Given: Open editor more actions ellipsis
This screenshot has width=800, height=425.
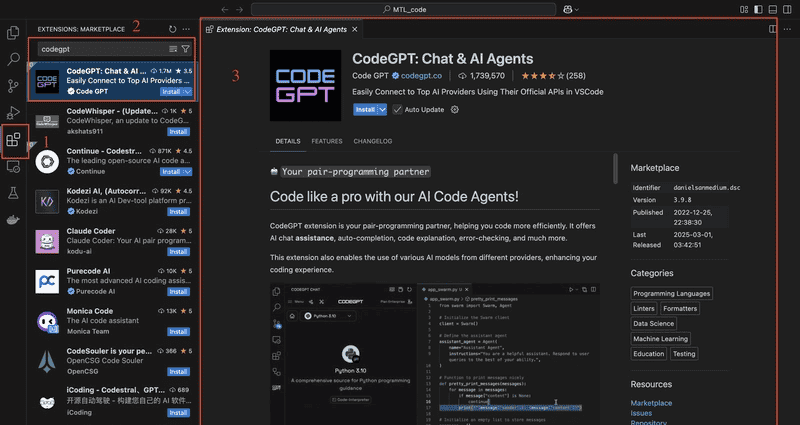Looking at the screenshot, I should pyautogui.click(x=787, y=29).
